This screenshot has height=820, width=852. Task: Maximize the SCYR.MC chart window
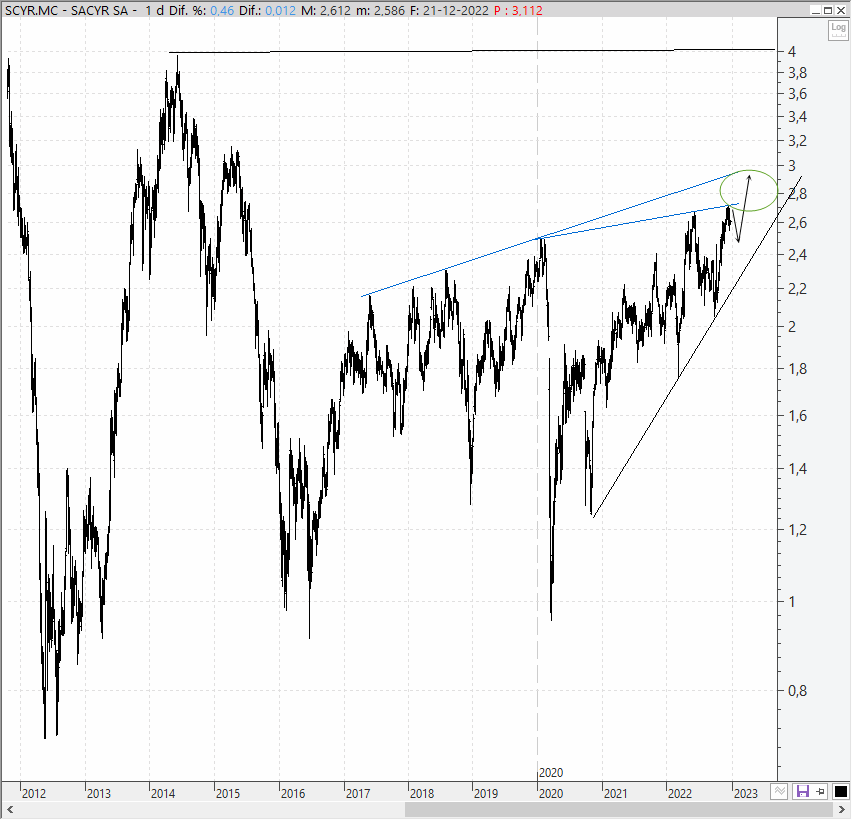click(828, 10)
